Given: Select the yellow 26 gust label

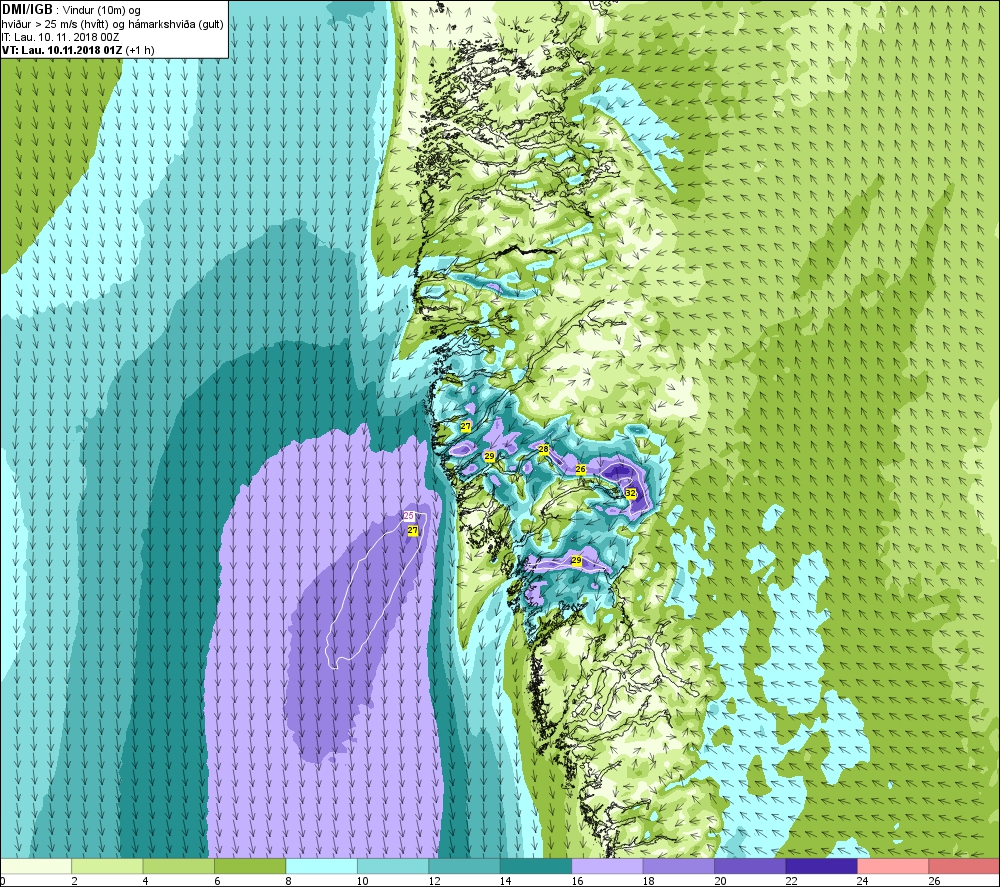Looking at the screenshot, I should 580,469.
